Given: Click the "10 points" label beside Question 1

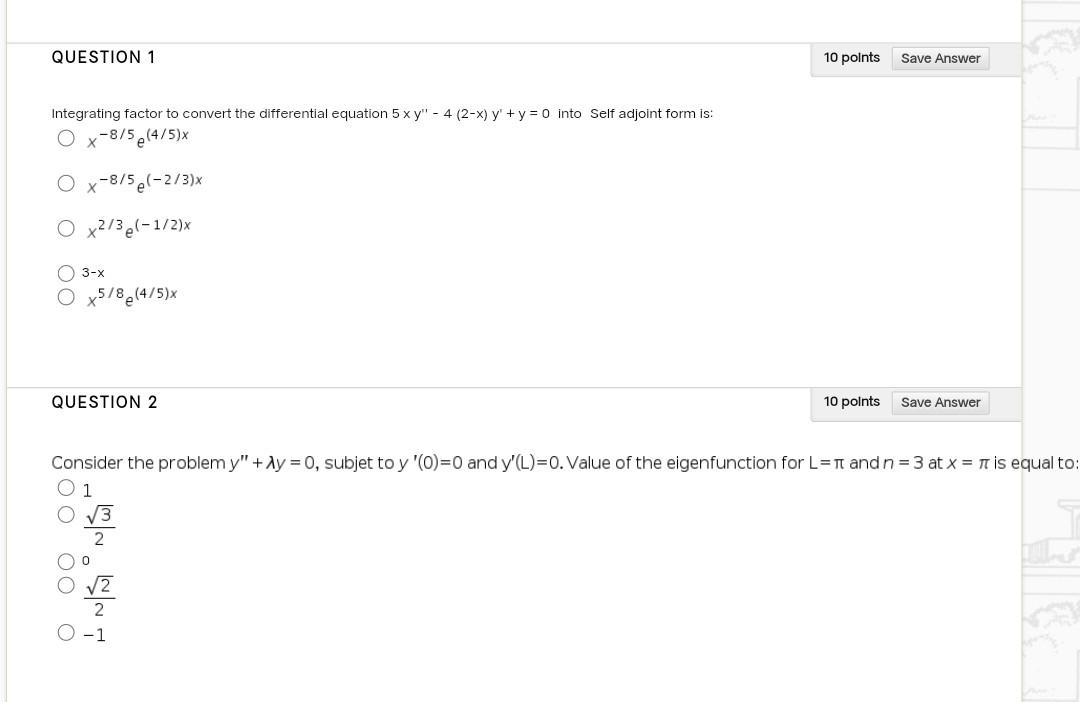Looking at the screenshot, I should pyautogui.click(x=852, y=58).
